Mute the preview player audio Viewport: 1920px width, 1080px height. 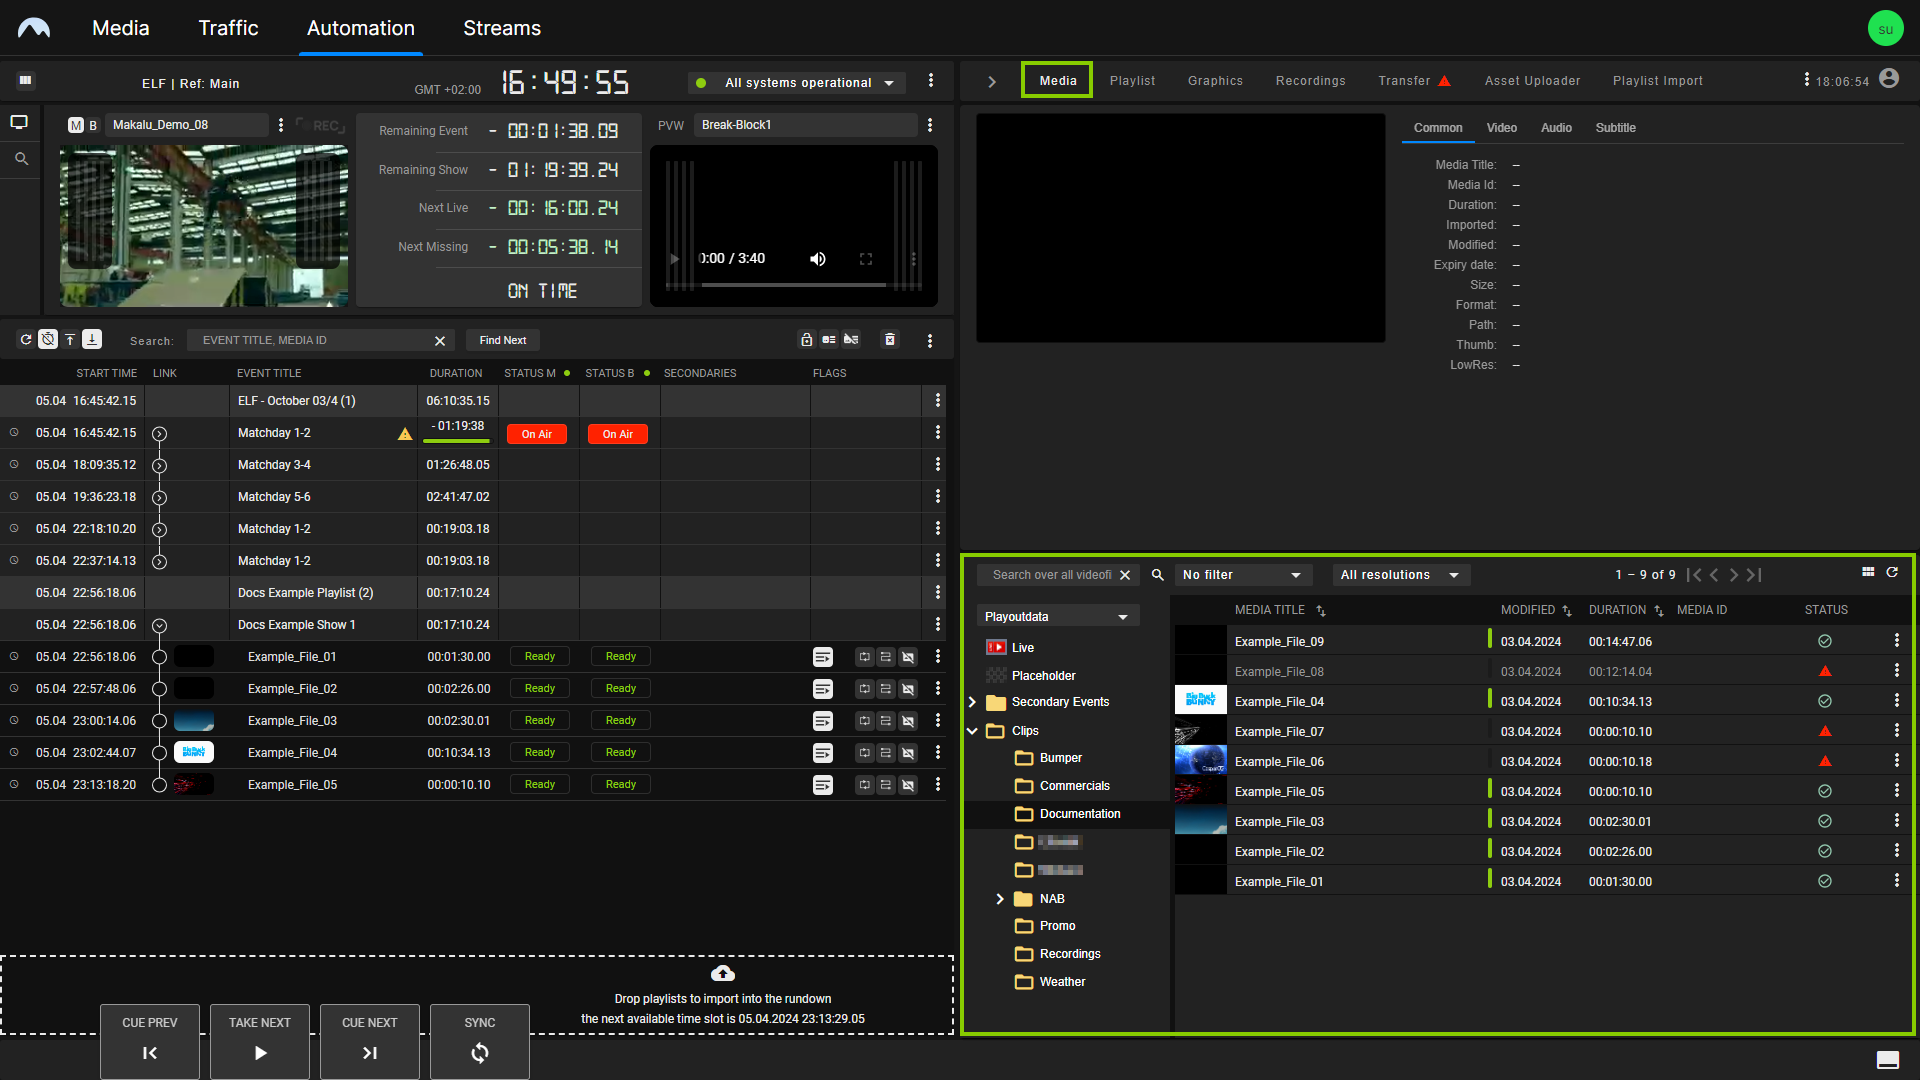818,258
